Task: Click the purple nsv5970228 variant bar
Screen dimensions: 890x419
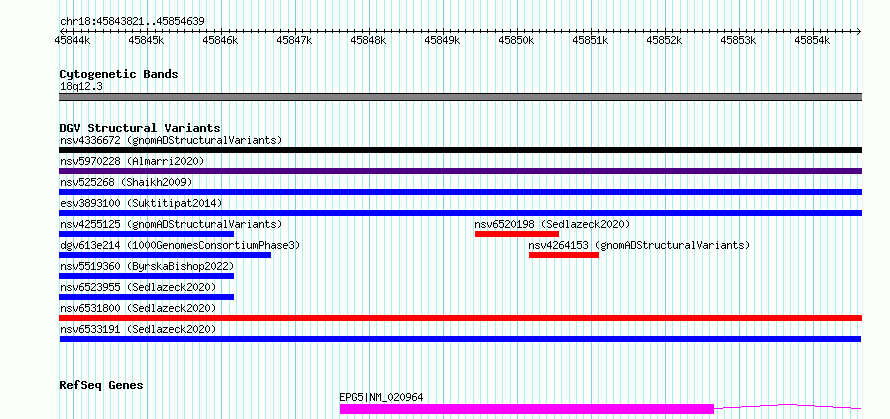Action: [x=460, y=171]
